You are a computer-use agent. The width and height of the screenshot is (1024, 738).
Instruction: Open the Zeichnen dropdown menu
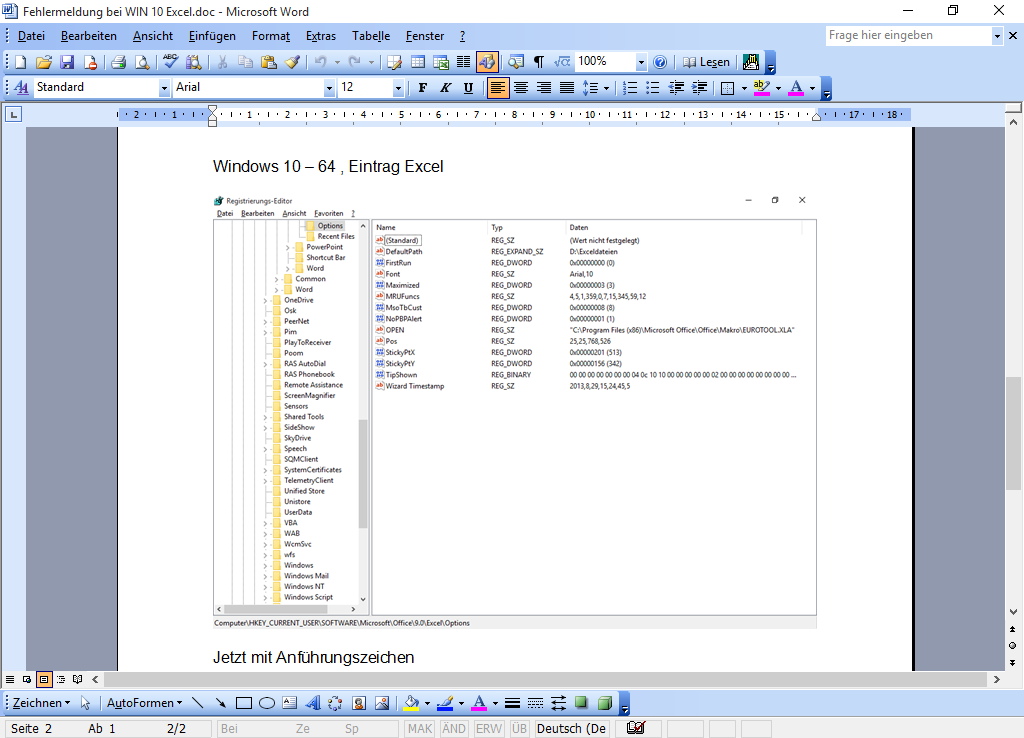pos(41,703)
